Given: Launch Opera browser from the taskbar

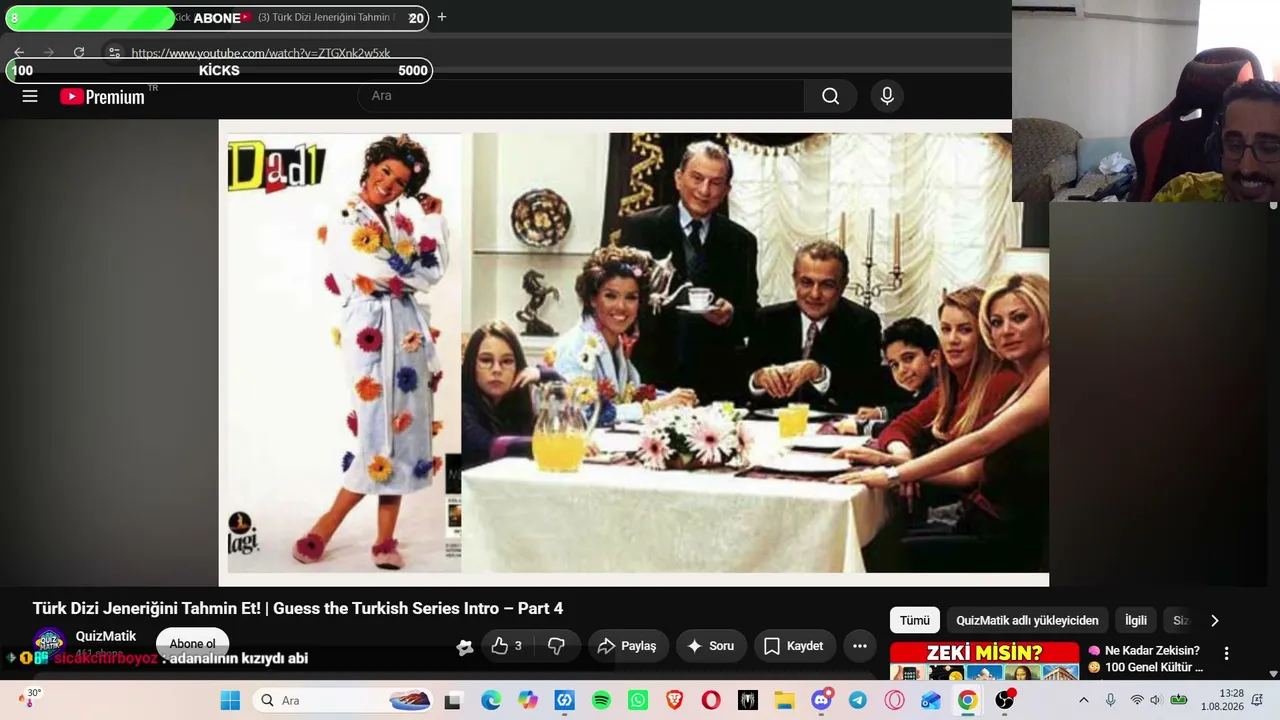Looking at the screenshot, I should pyautogui.click(x=711, y=700).
